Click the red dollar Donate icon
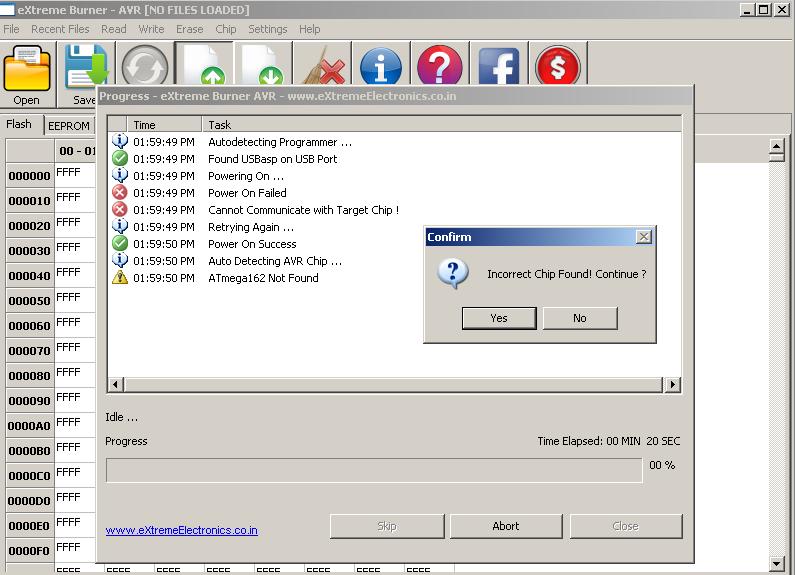 (558, 66)
